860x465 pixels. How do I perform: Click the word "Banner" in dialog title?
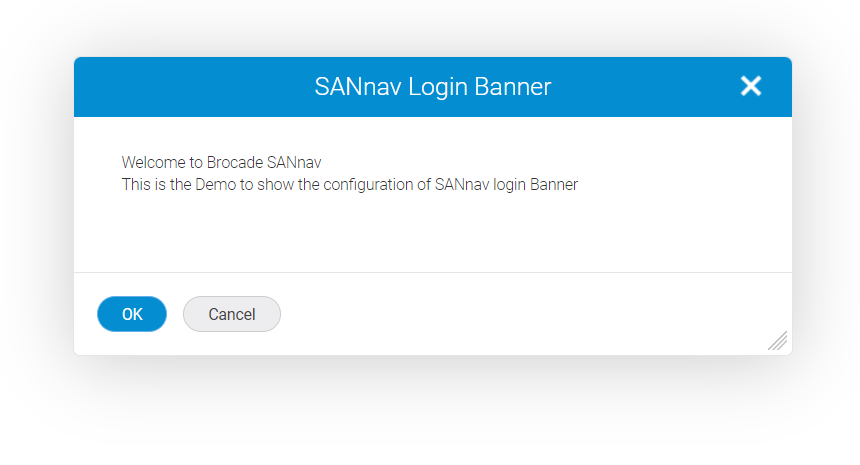point(514,87)
